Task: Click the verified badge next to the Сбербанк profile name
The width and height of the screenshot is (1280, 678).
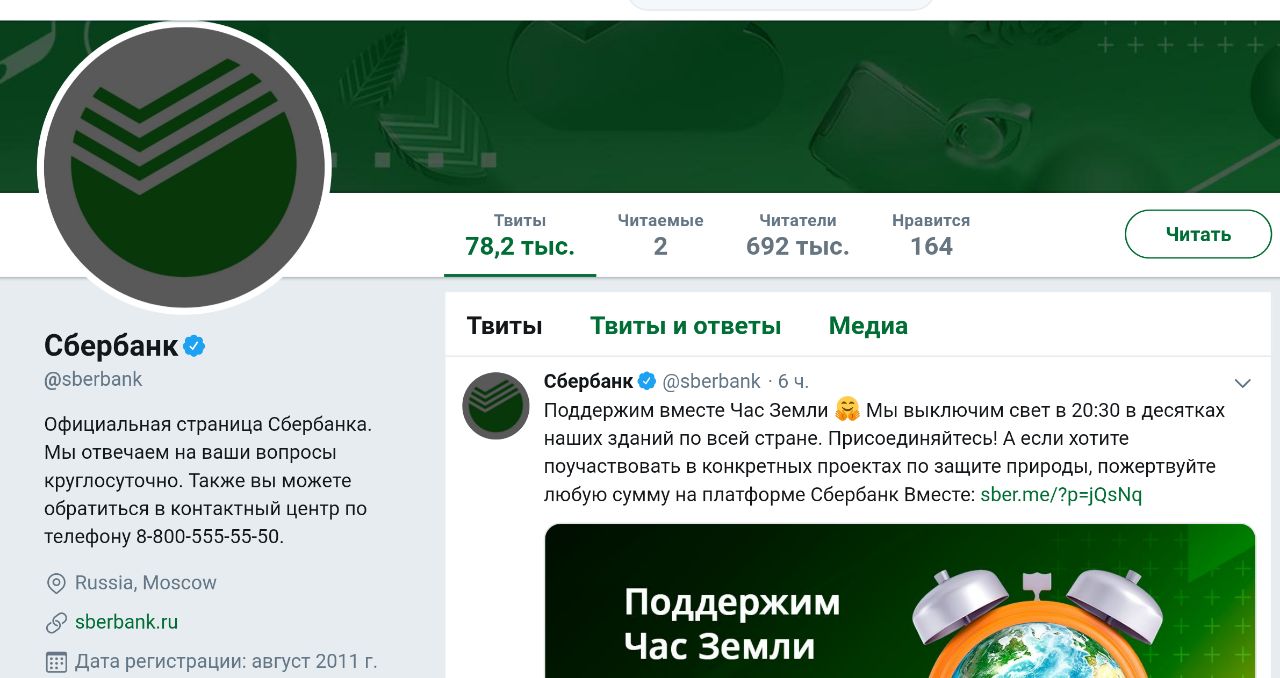Action: (x=194, y=346)
